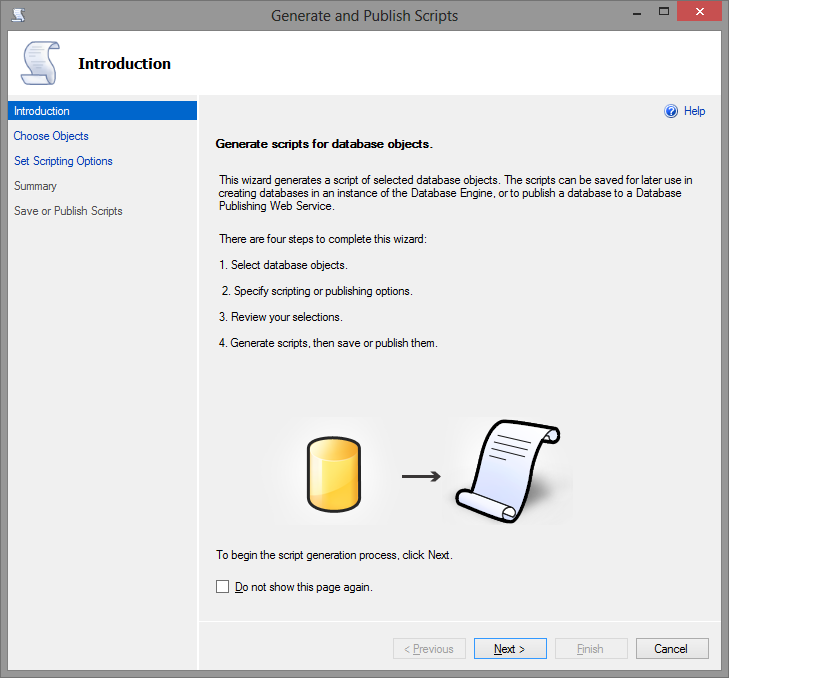This screenshot has height=678, width=819.
Task: Minimize the Generate and Publish Scripts window
Action: [637, 13]
